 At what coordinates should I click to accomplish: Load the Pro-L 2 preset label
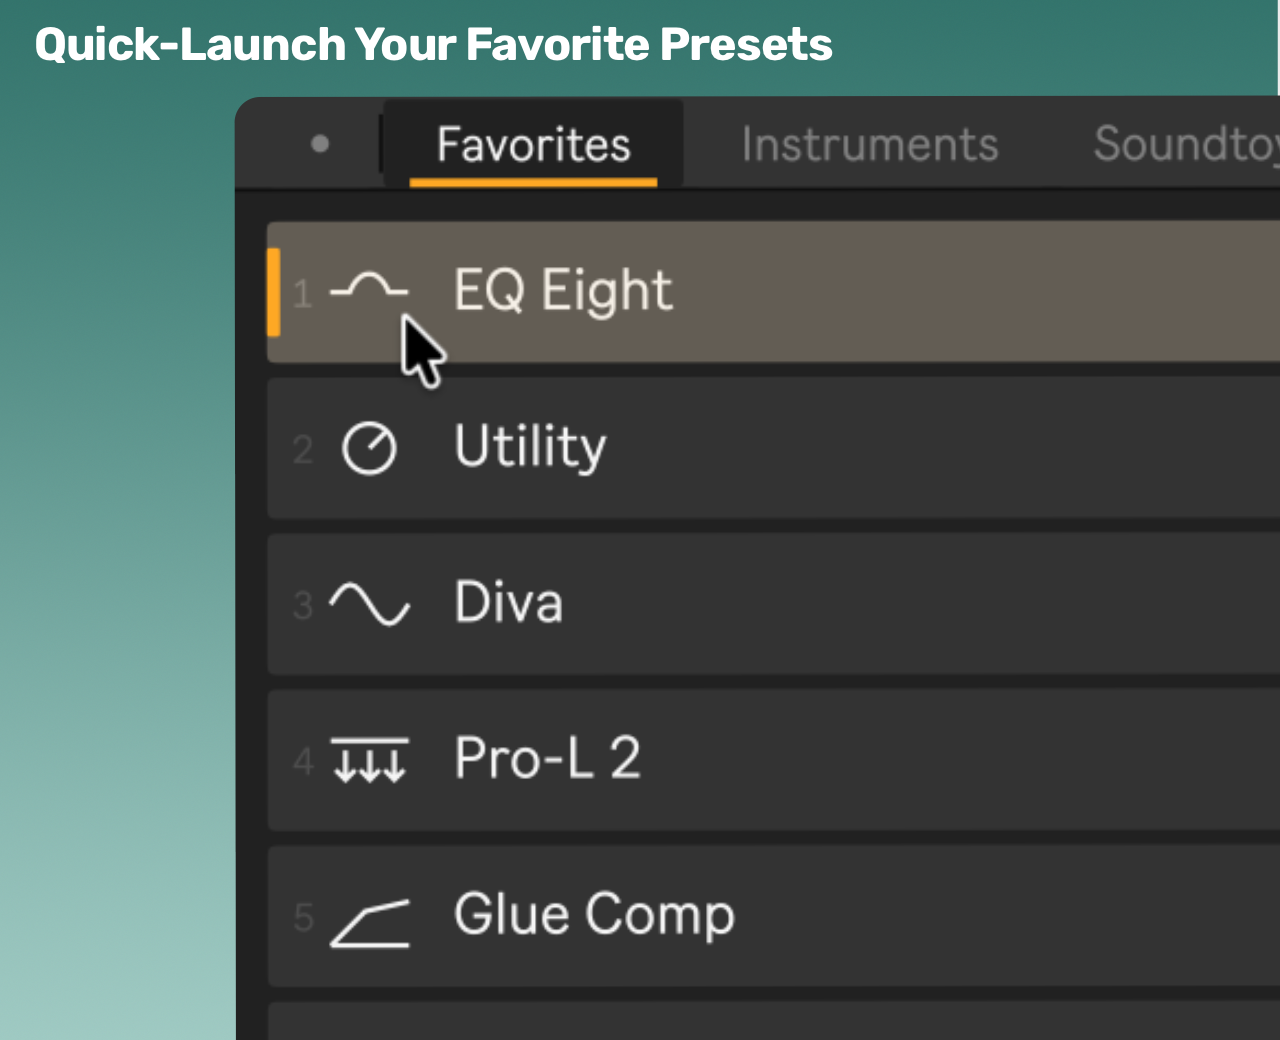pos(547,758)
